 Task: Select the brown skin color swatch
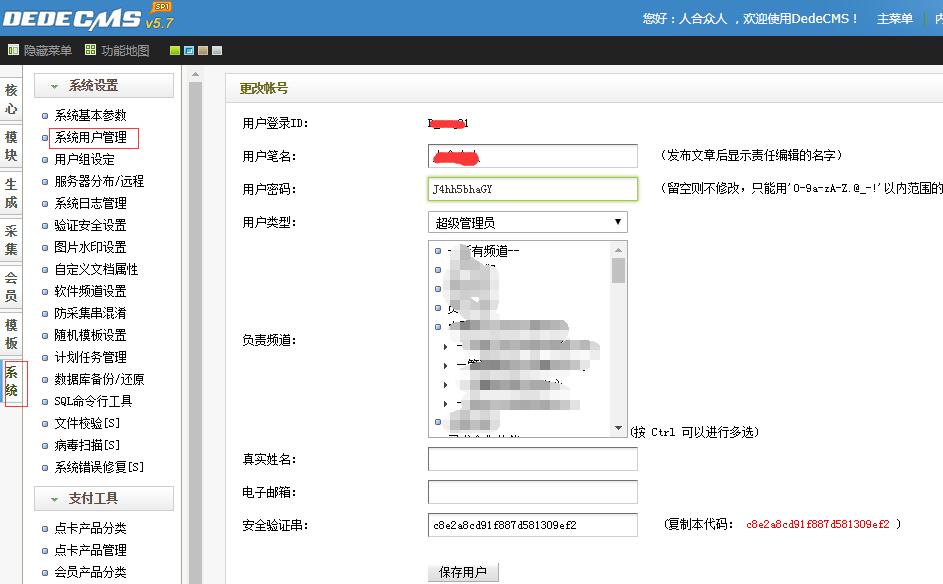coord(203,50)
